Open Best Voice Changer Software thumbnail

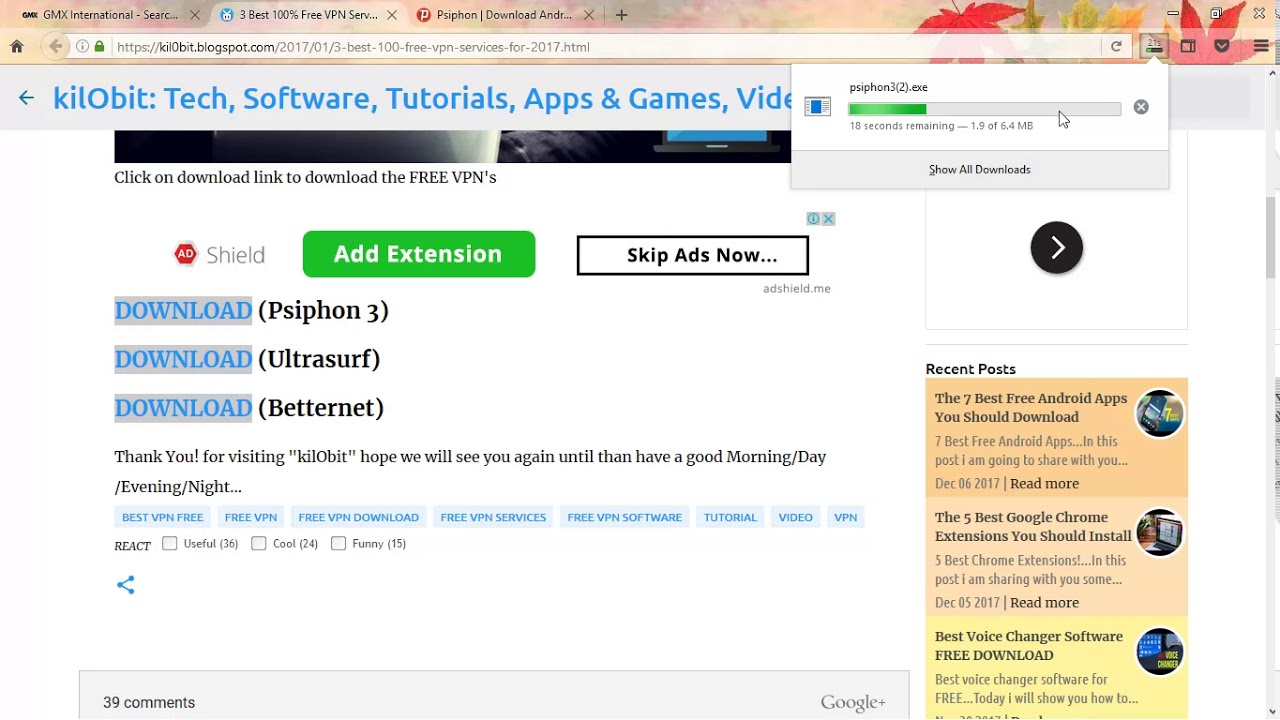1160,651
